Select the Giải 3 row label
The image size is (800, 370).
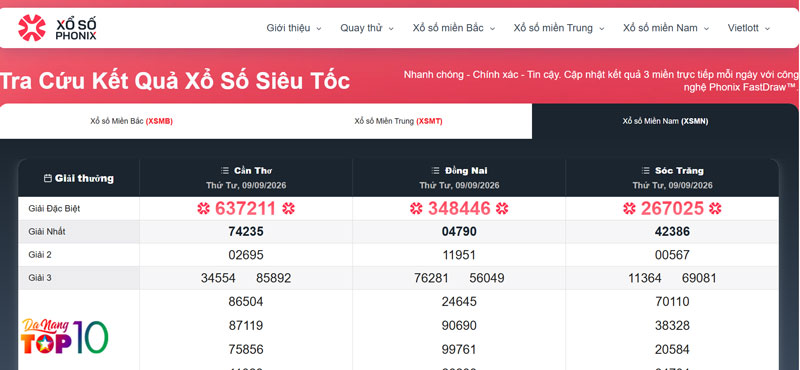pos(40,278)
